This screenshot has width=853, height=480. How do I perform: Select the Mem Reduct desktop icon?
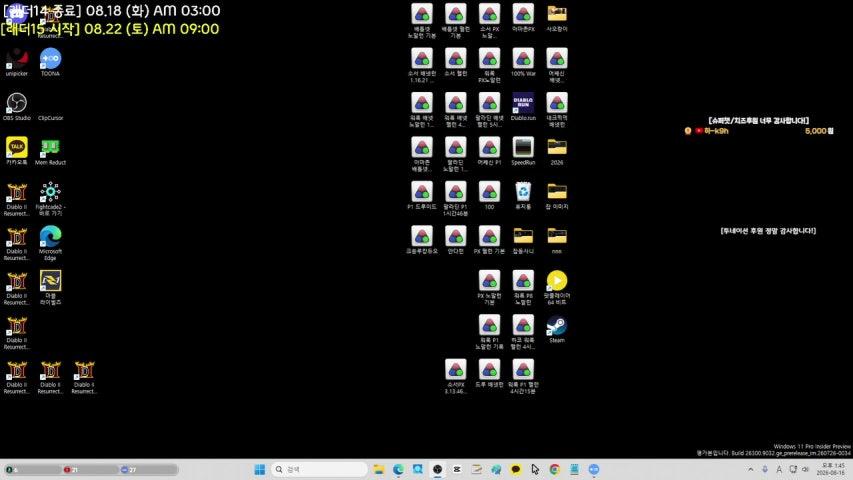click(x=50, y=151)
